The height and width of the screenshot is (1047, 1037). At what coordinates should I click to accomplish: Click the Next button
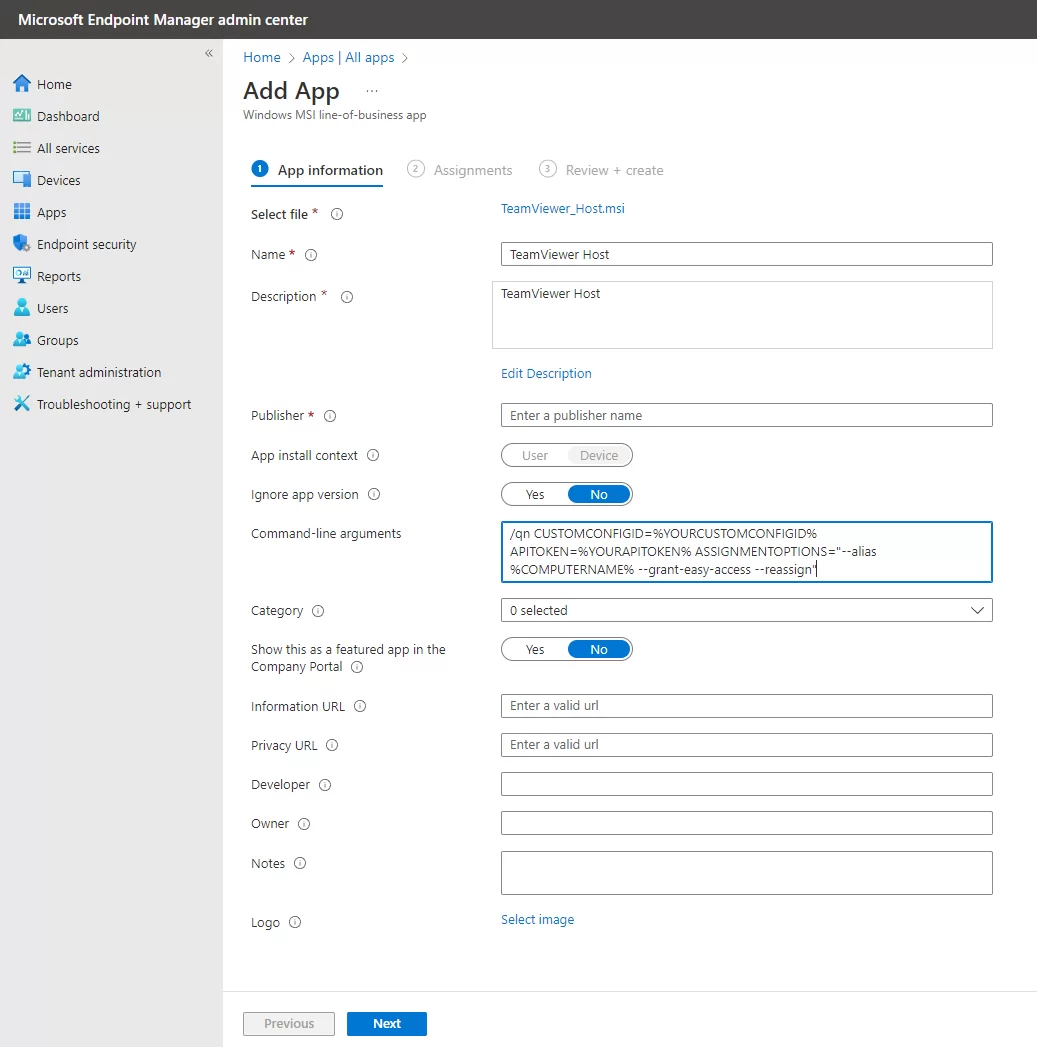pos(387,1023)
